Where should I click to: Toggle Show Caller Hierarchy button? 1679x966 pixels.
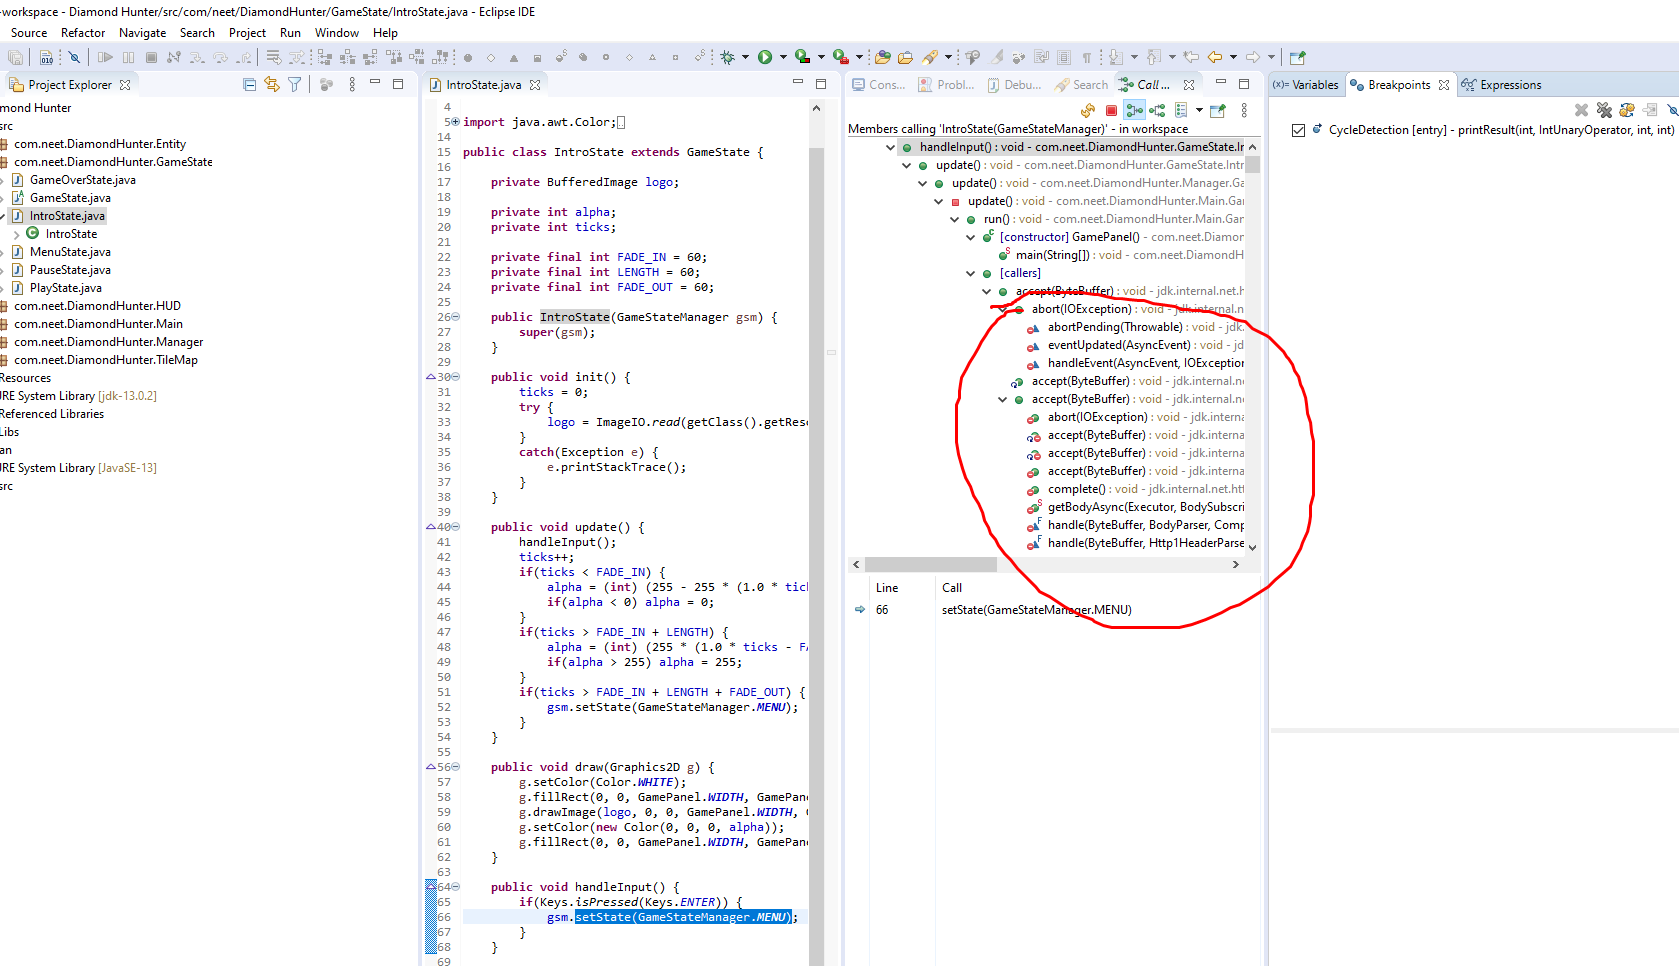tap(1134, 110)
